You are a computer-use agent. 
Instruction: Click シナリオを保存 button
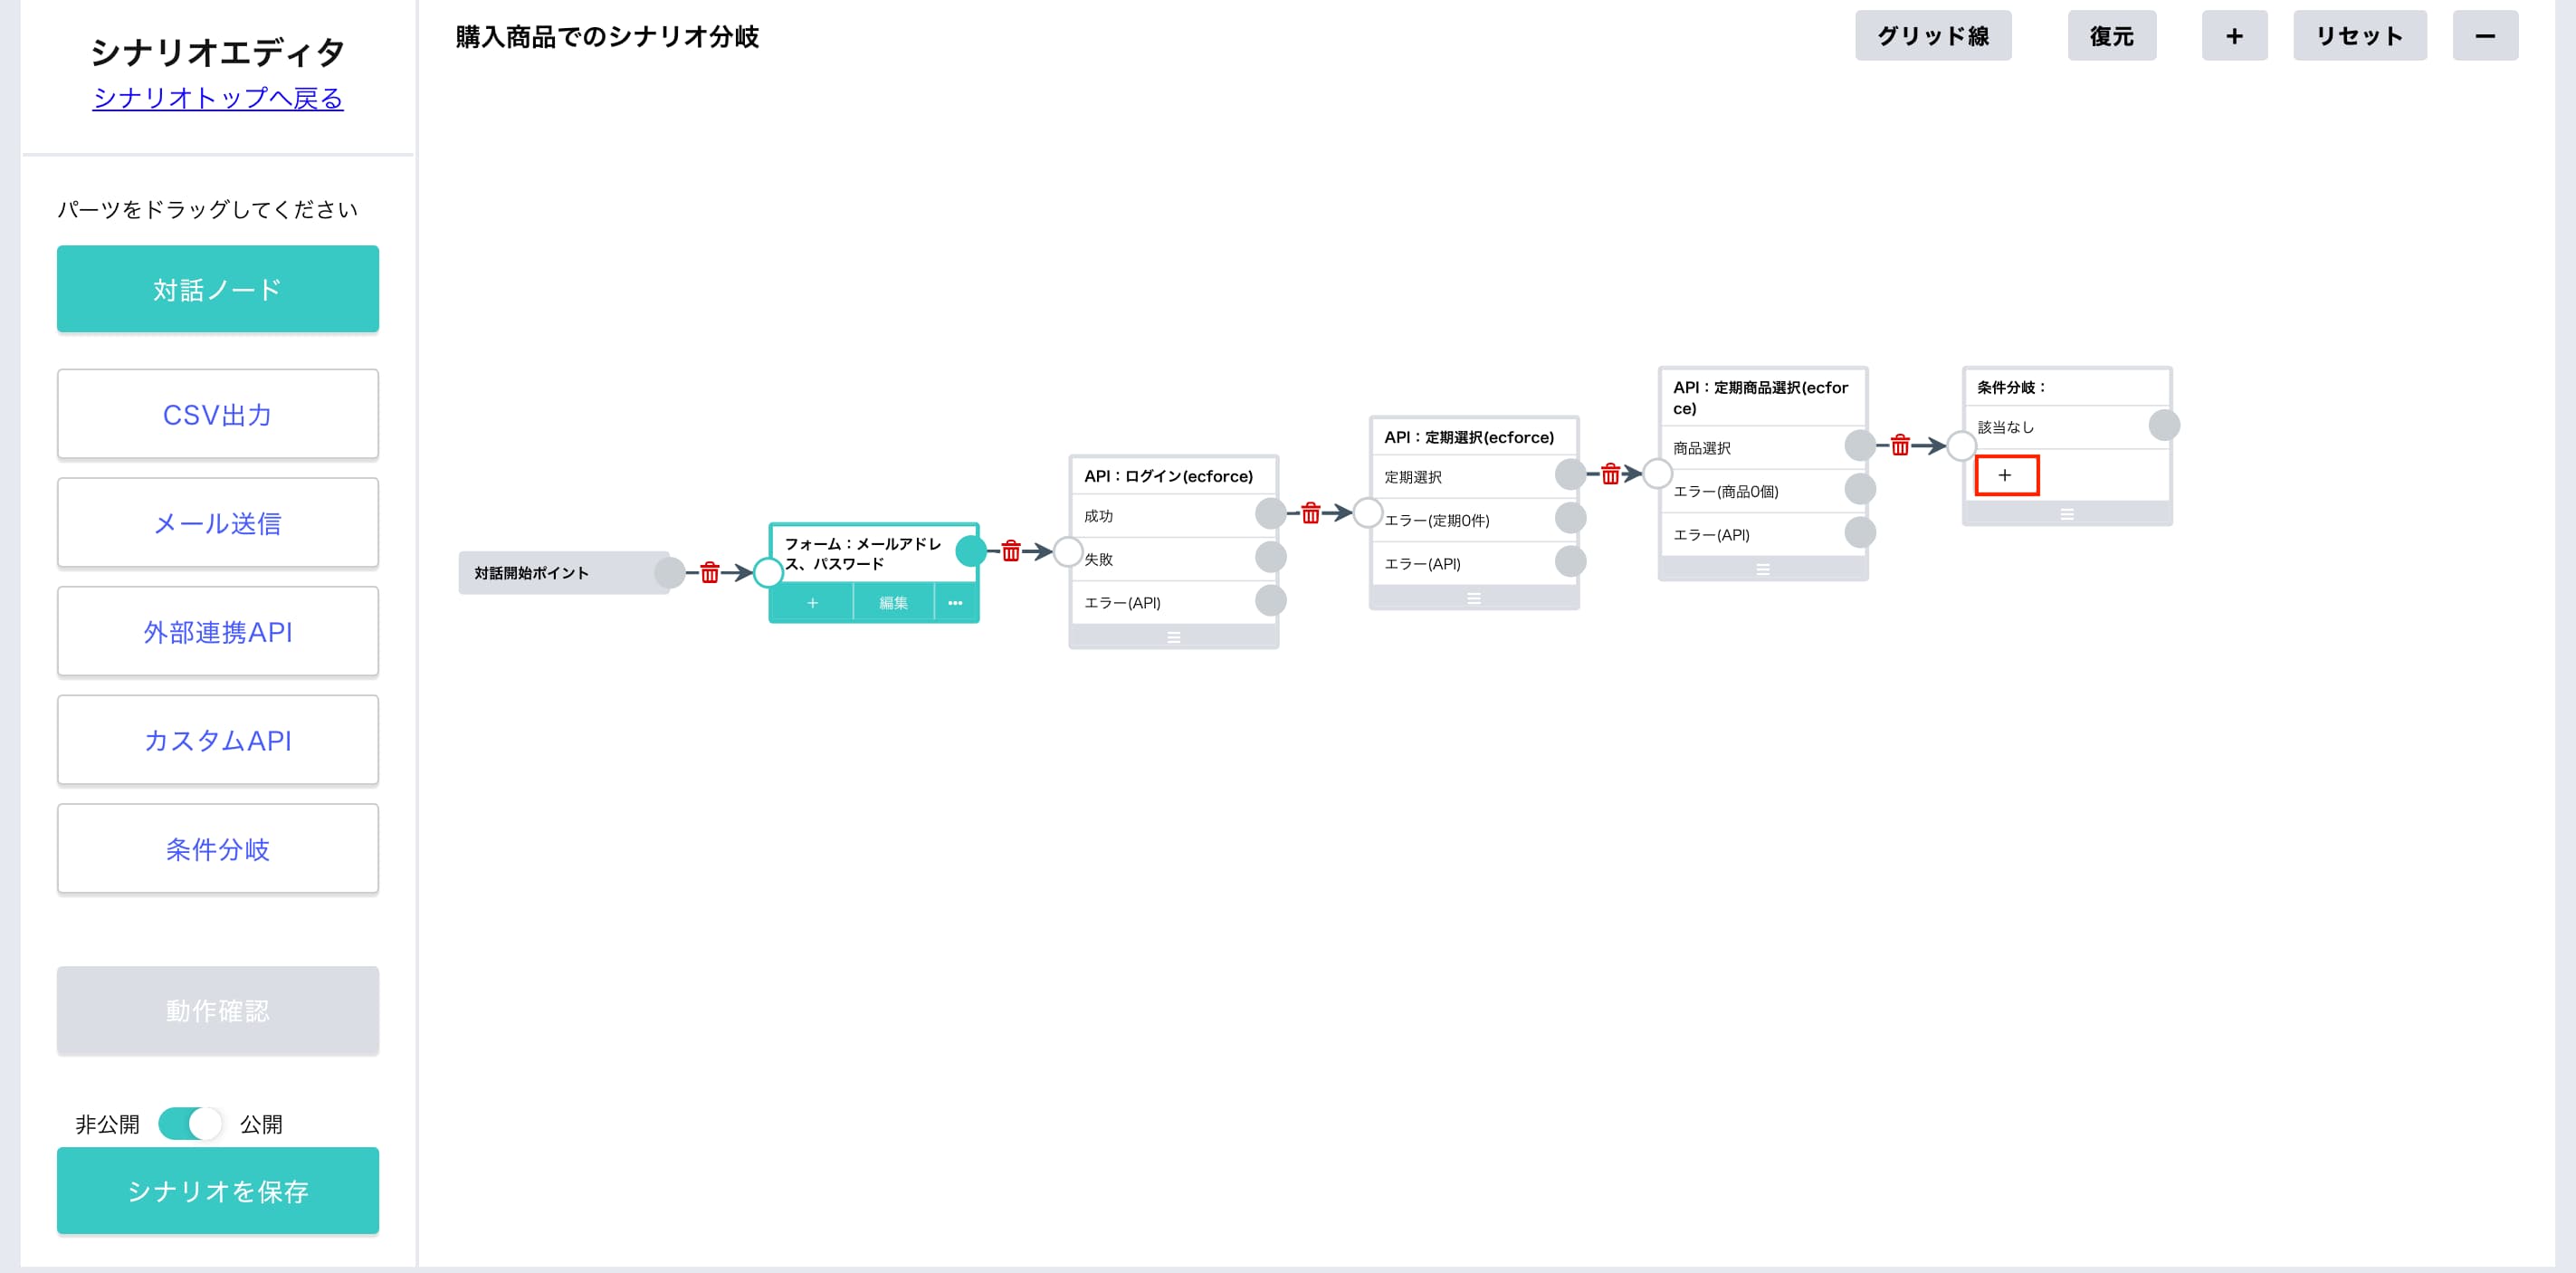pyautogui.click(x=218, y=1191)
